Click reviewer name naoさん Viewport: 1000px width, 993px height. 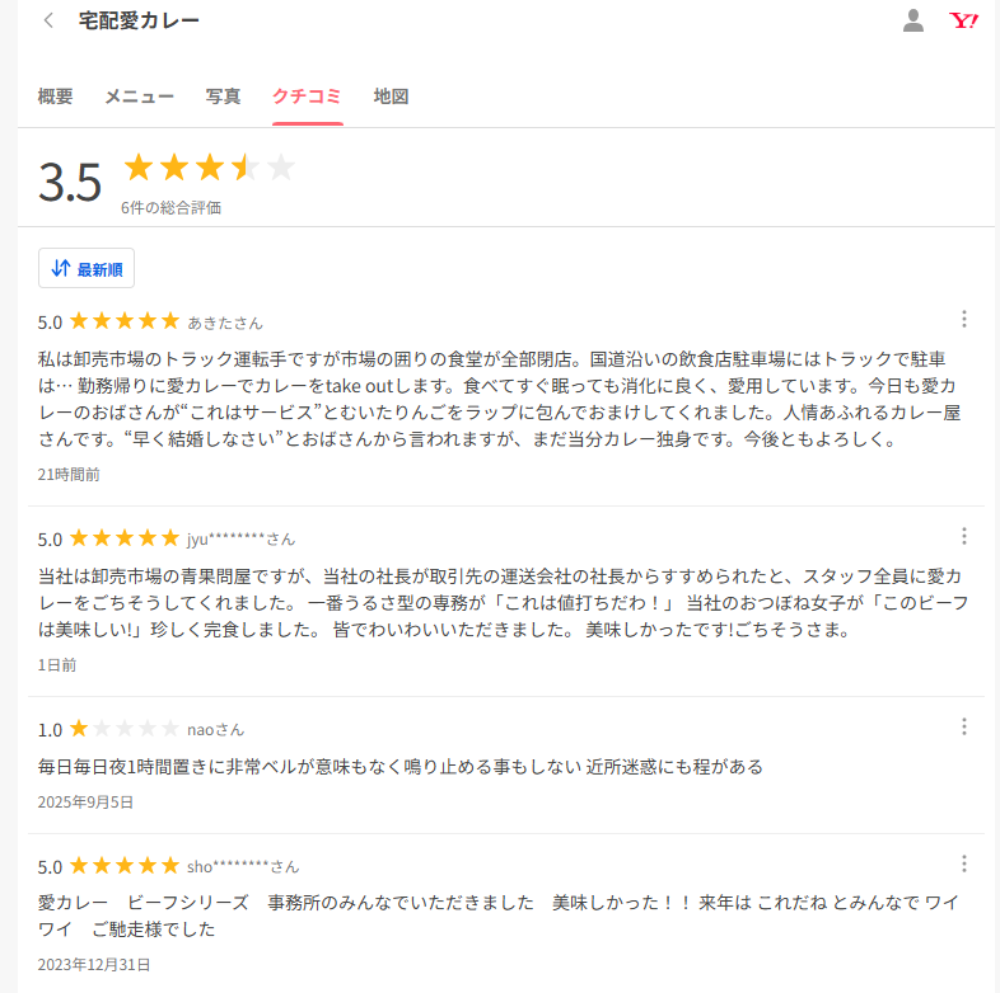[x=215, y=729]
